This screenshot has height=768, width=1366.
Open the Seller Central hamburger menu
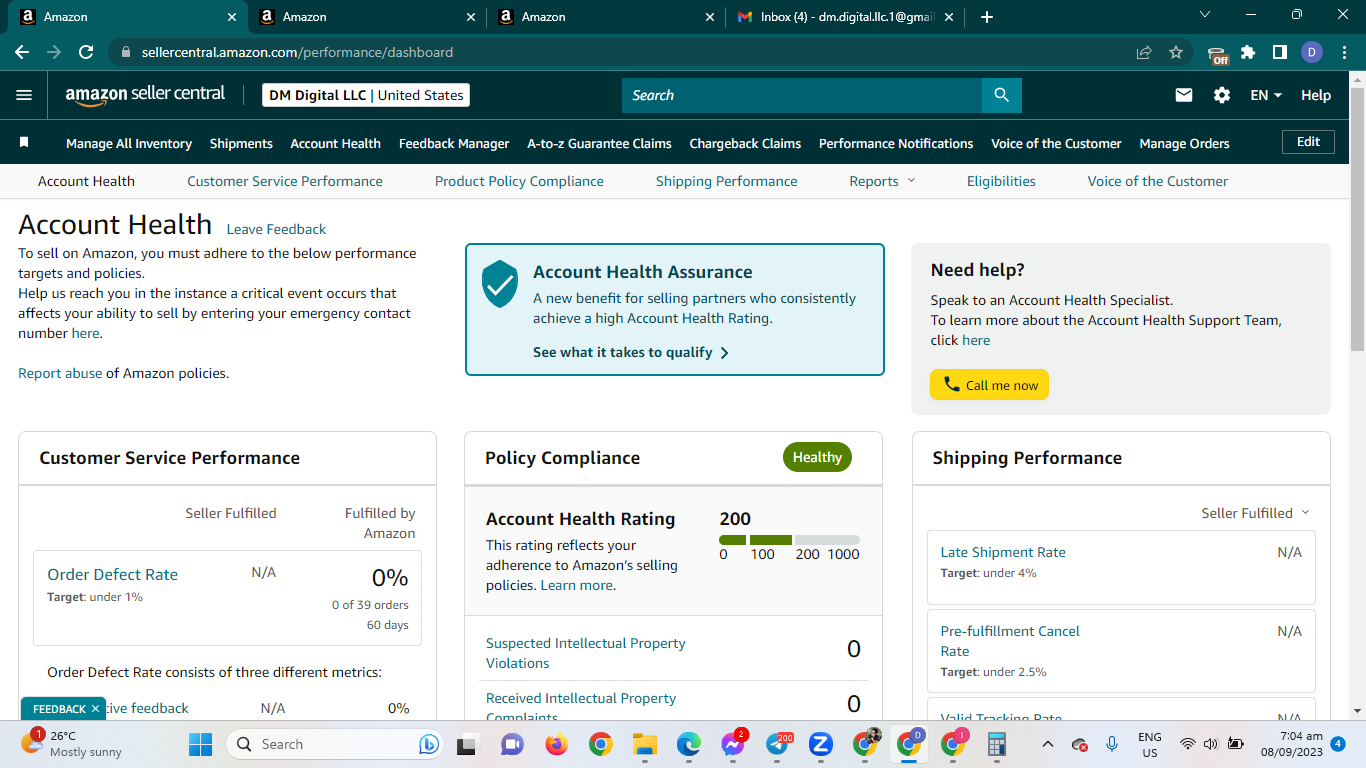coord(24,95)
